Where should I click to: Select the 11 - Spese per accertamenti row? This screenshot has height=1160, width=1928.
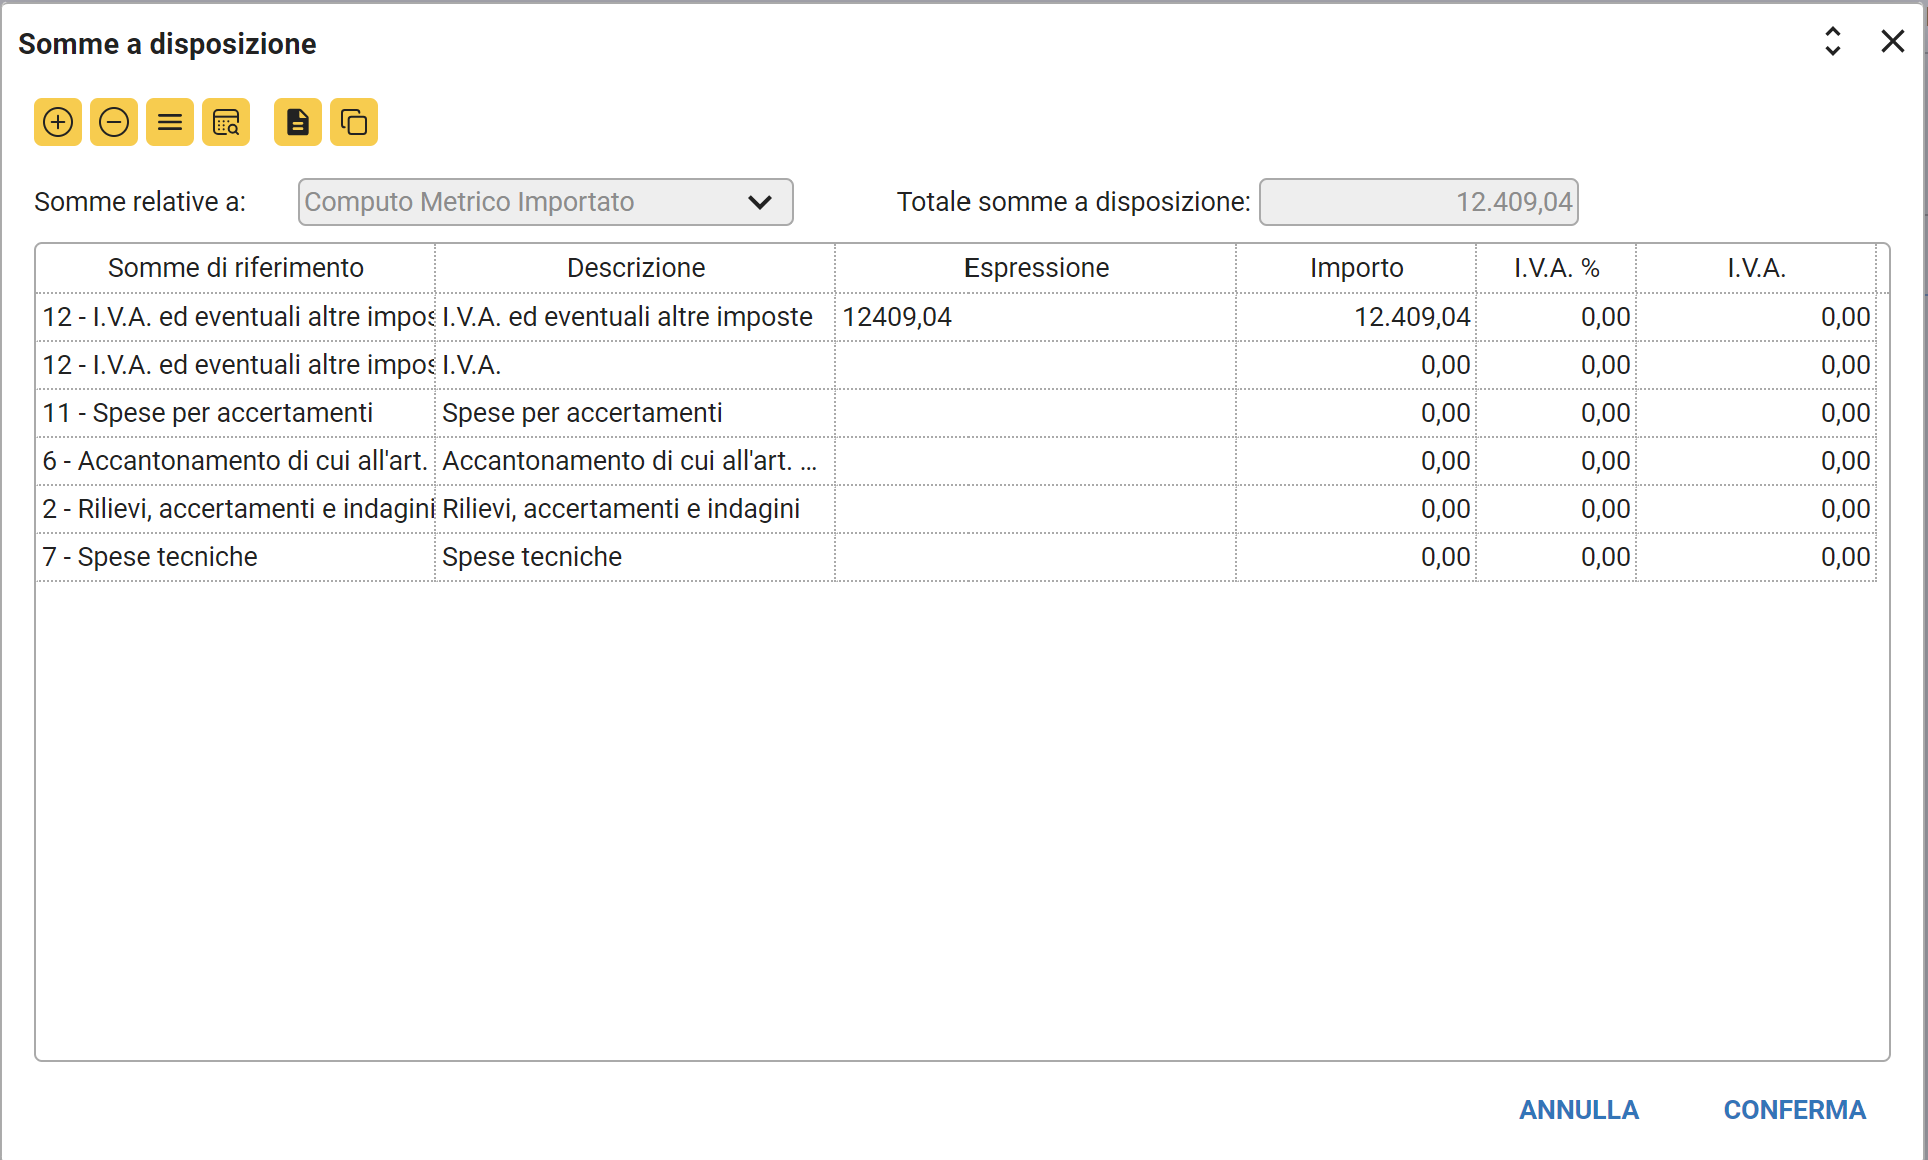point(236,413)
